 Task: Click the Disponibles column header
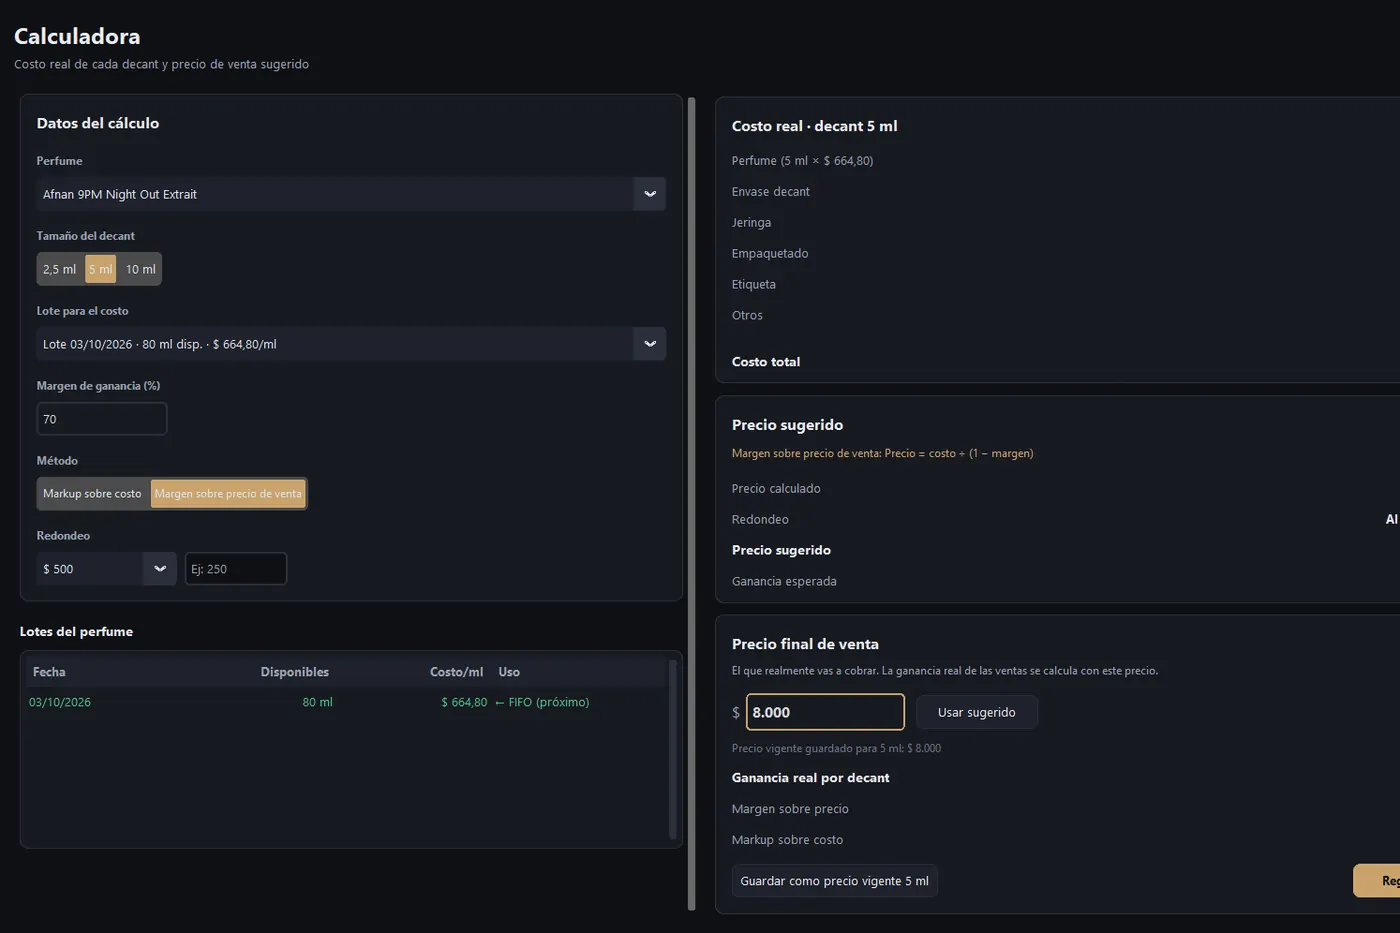click(x=295, y=672)
